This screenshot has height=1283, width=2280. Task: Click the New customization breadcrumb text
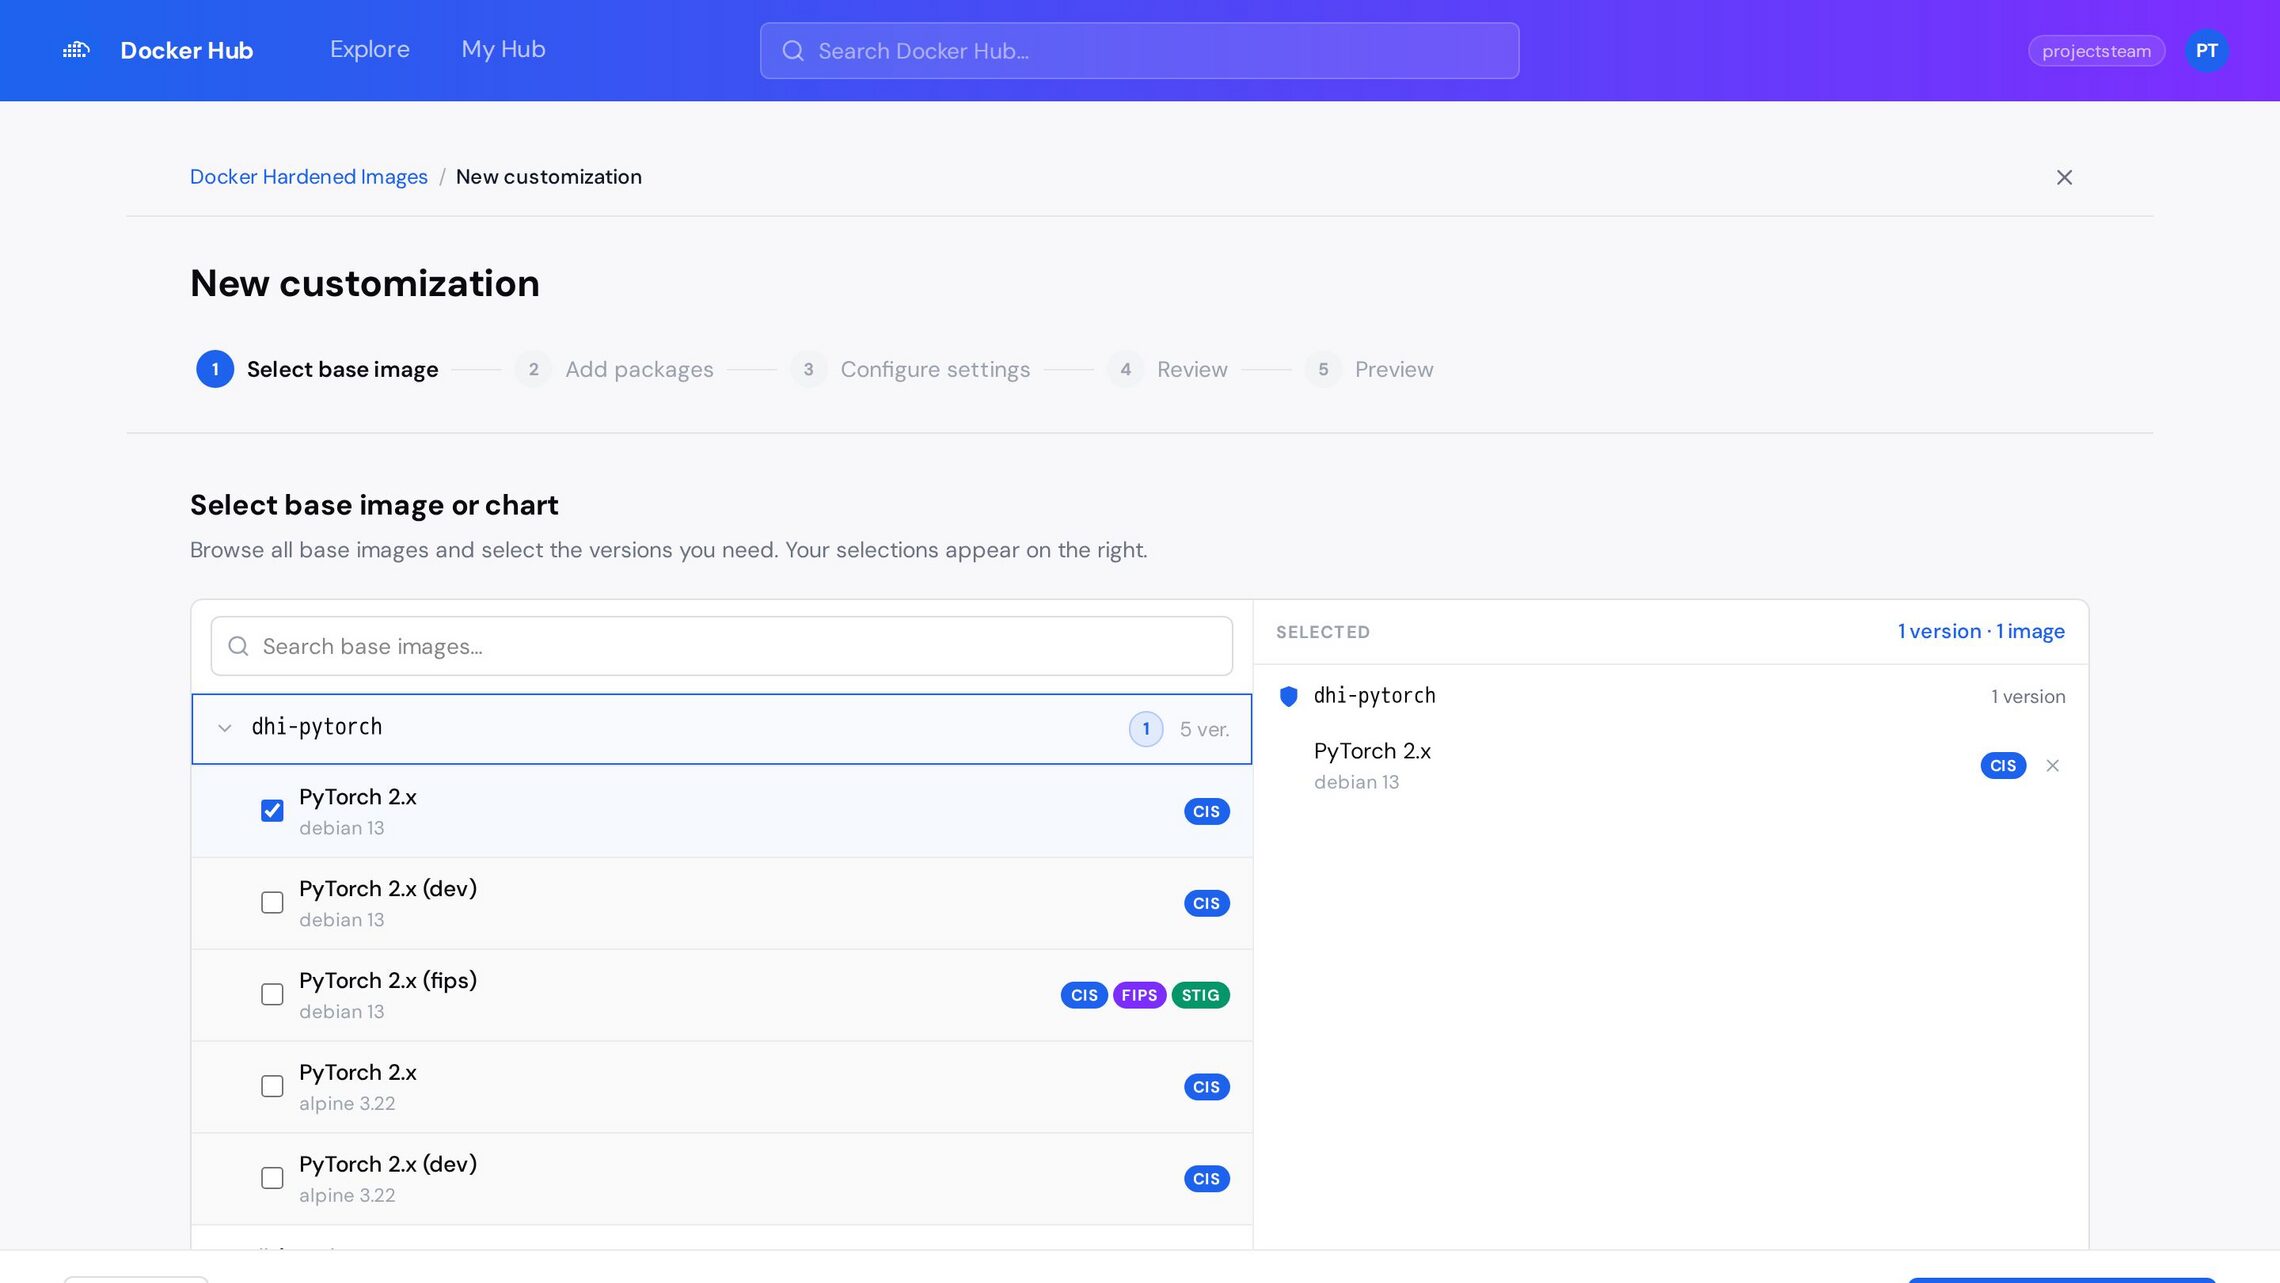[x=549, y=177]
